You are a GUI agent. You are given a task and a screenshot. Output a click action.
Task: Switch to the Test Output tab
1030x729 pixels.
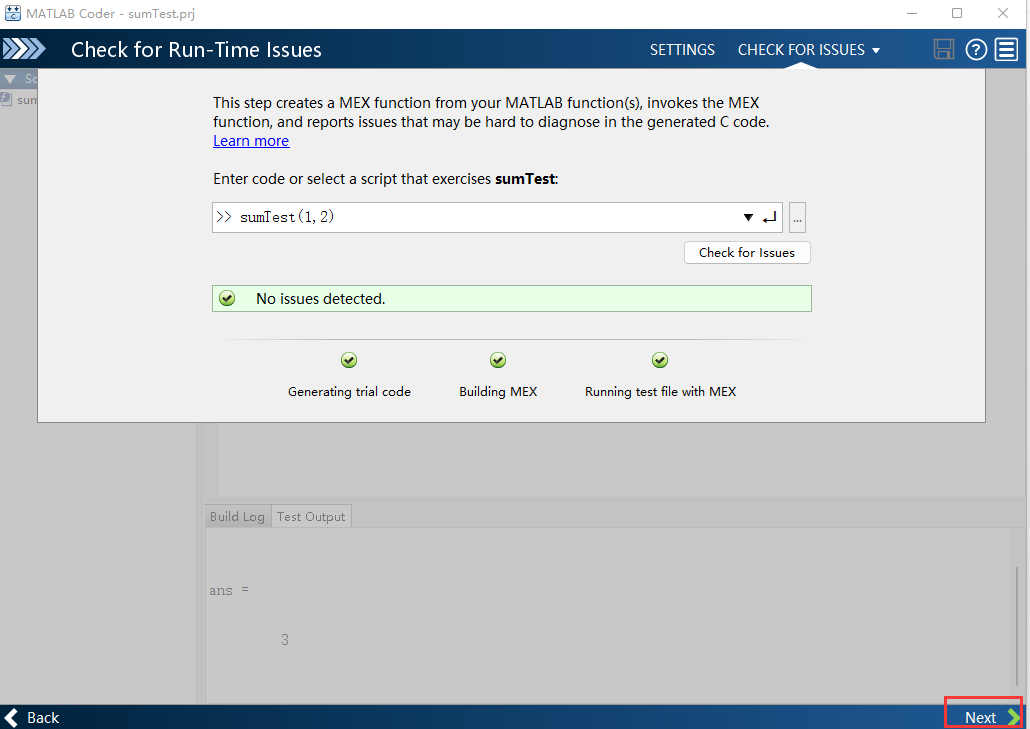(x=311, y=516)
